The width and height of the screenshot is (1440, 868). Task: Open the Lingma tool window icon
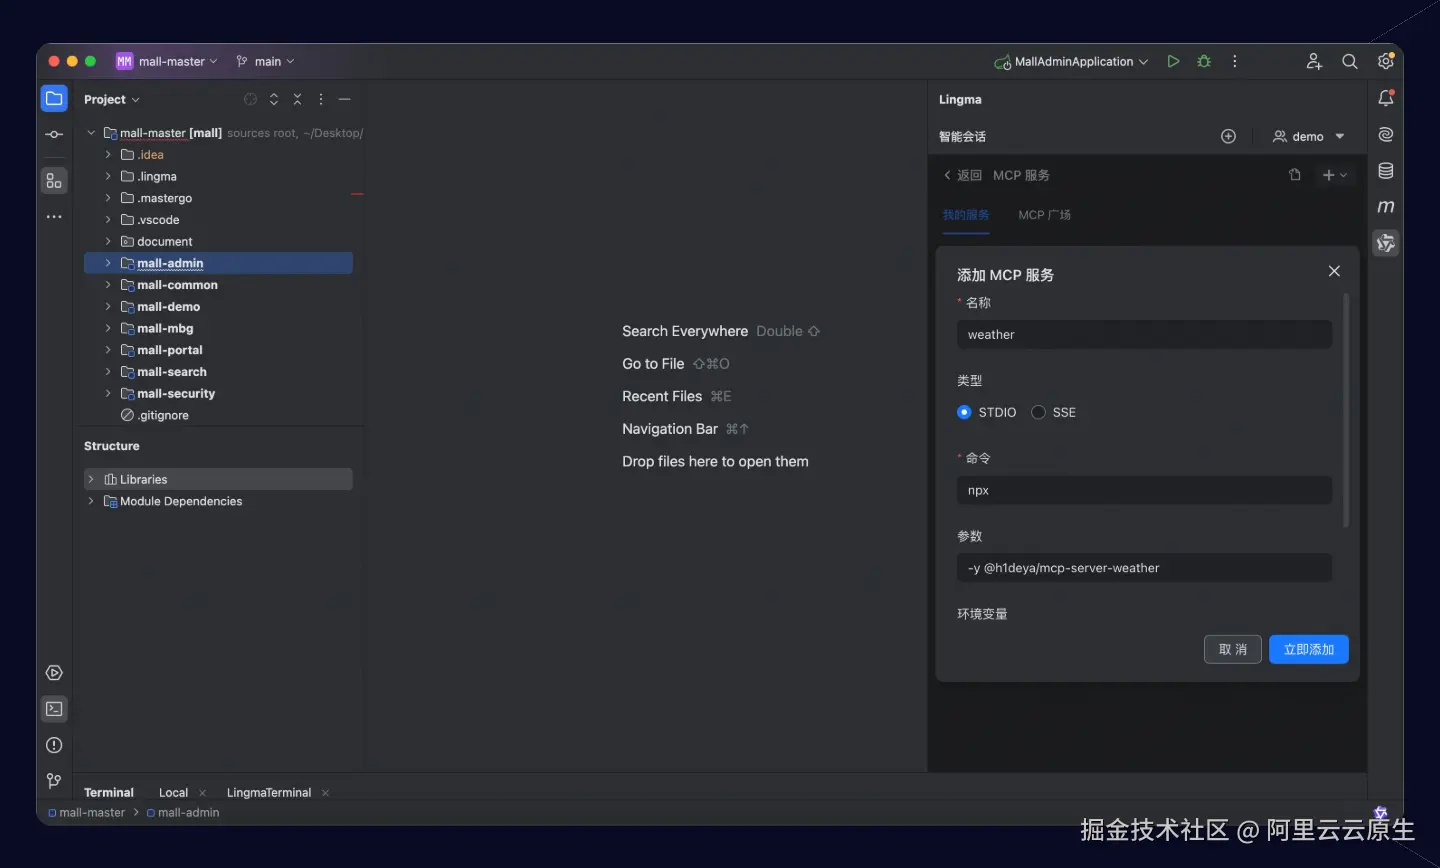click(x=1386, y=243)
